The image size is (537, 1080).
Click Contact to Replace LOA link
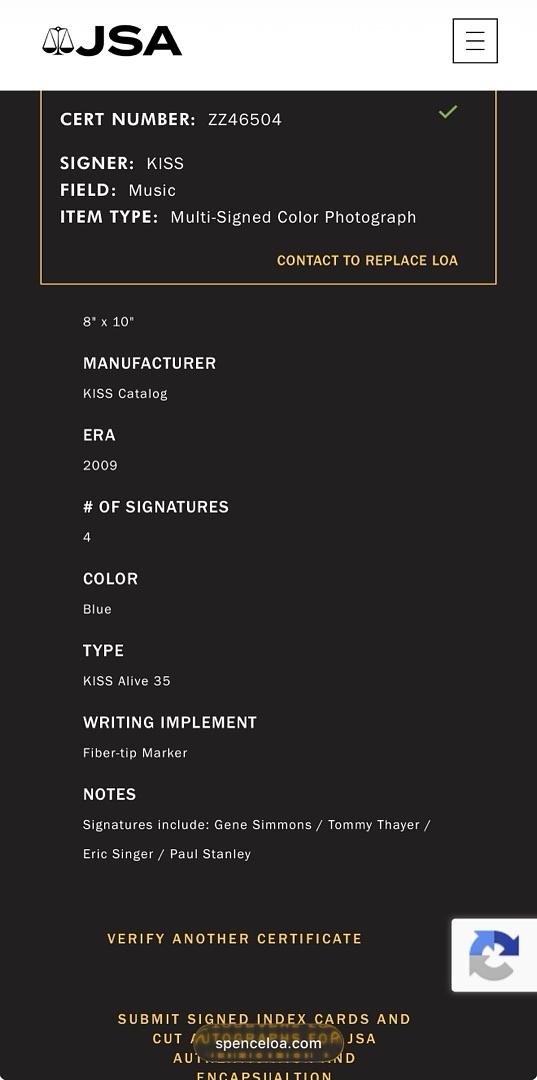[367, 260]
